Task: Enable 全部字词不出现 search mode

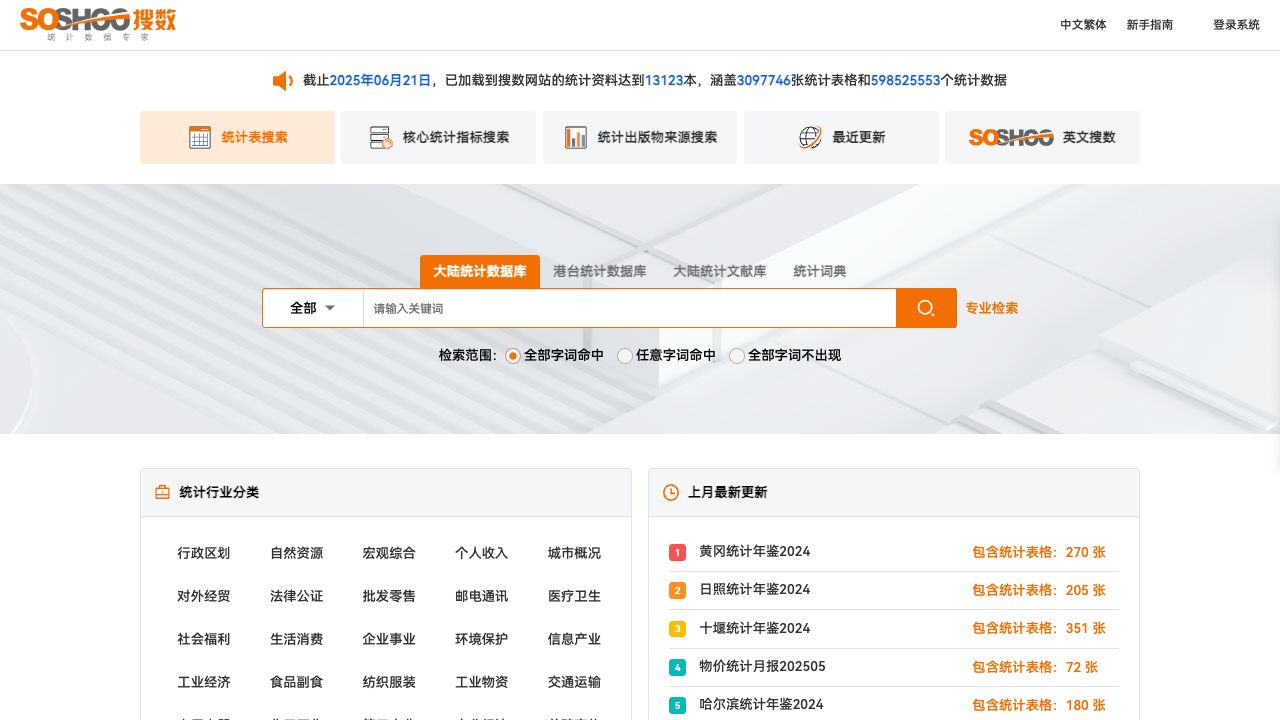Action: (x=737, y=356)
